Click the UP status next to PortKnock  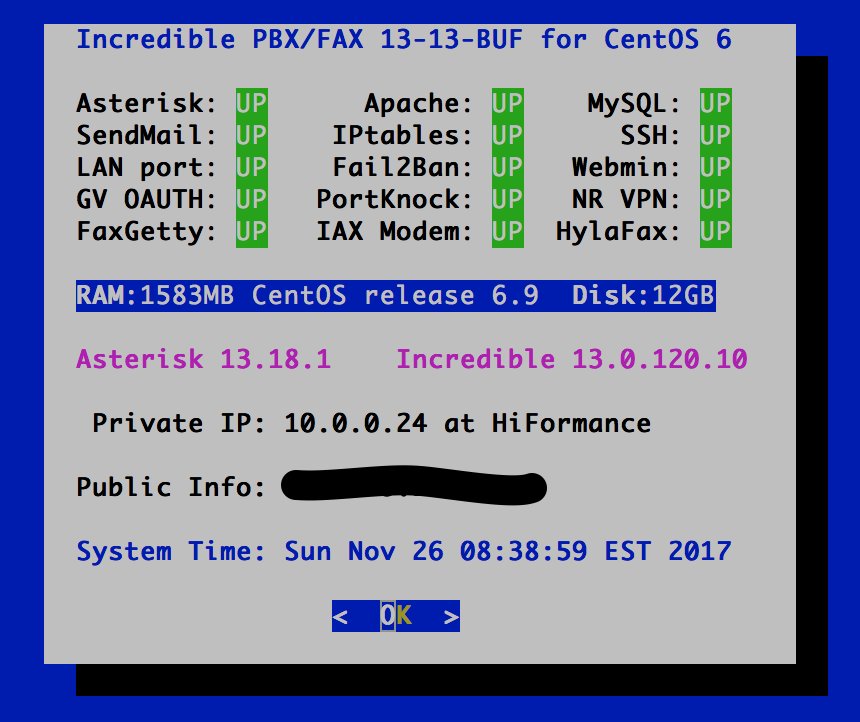[508, 199]
